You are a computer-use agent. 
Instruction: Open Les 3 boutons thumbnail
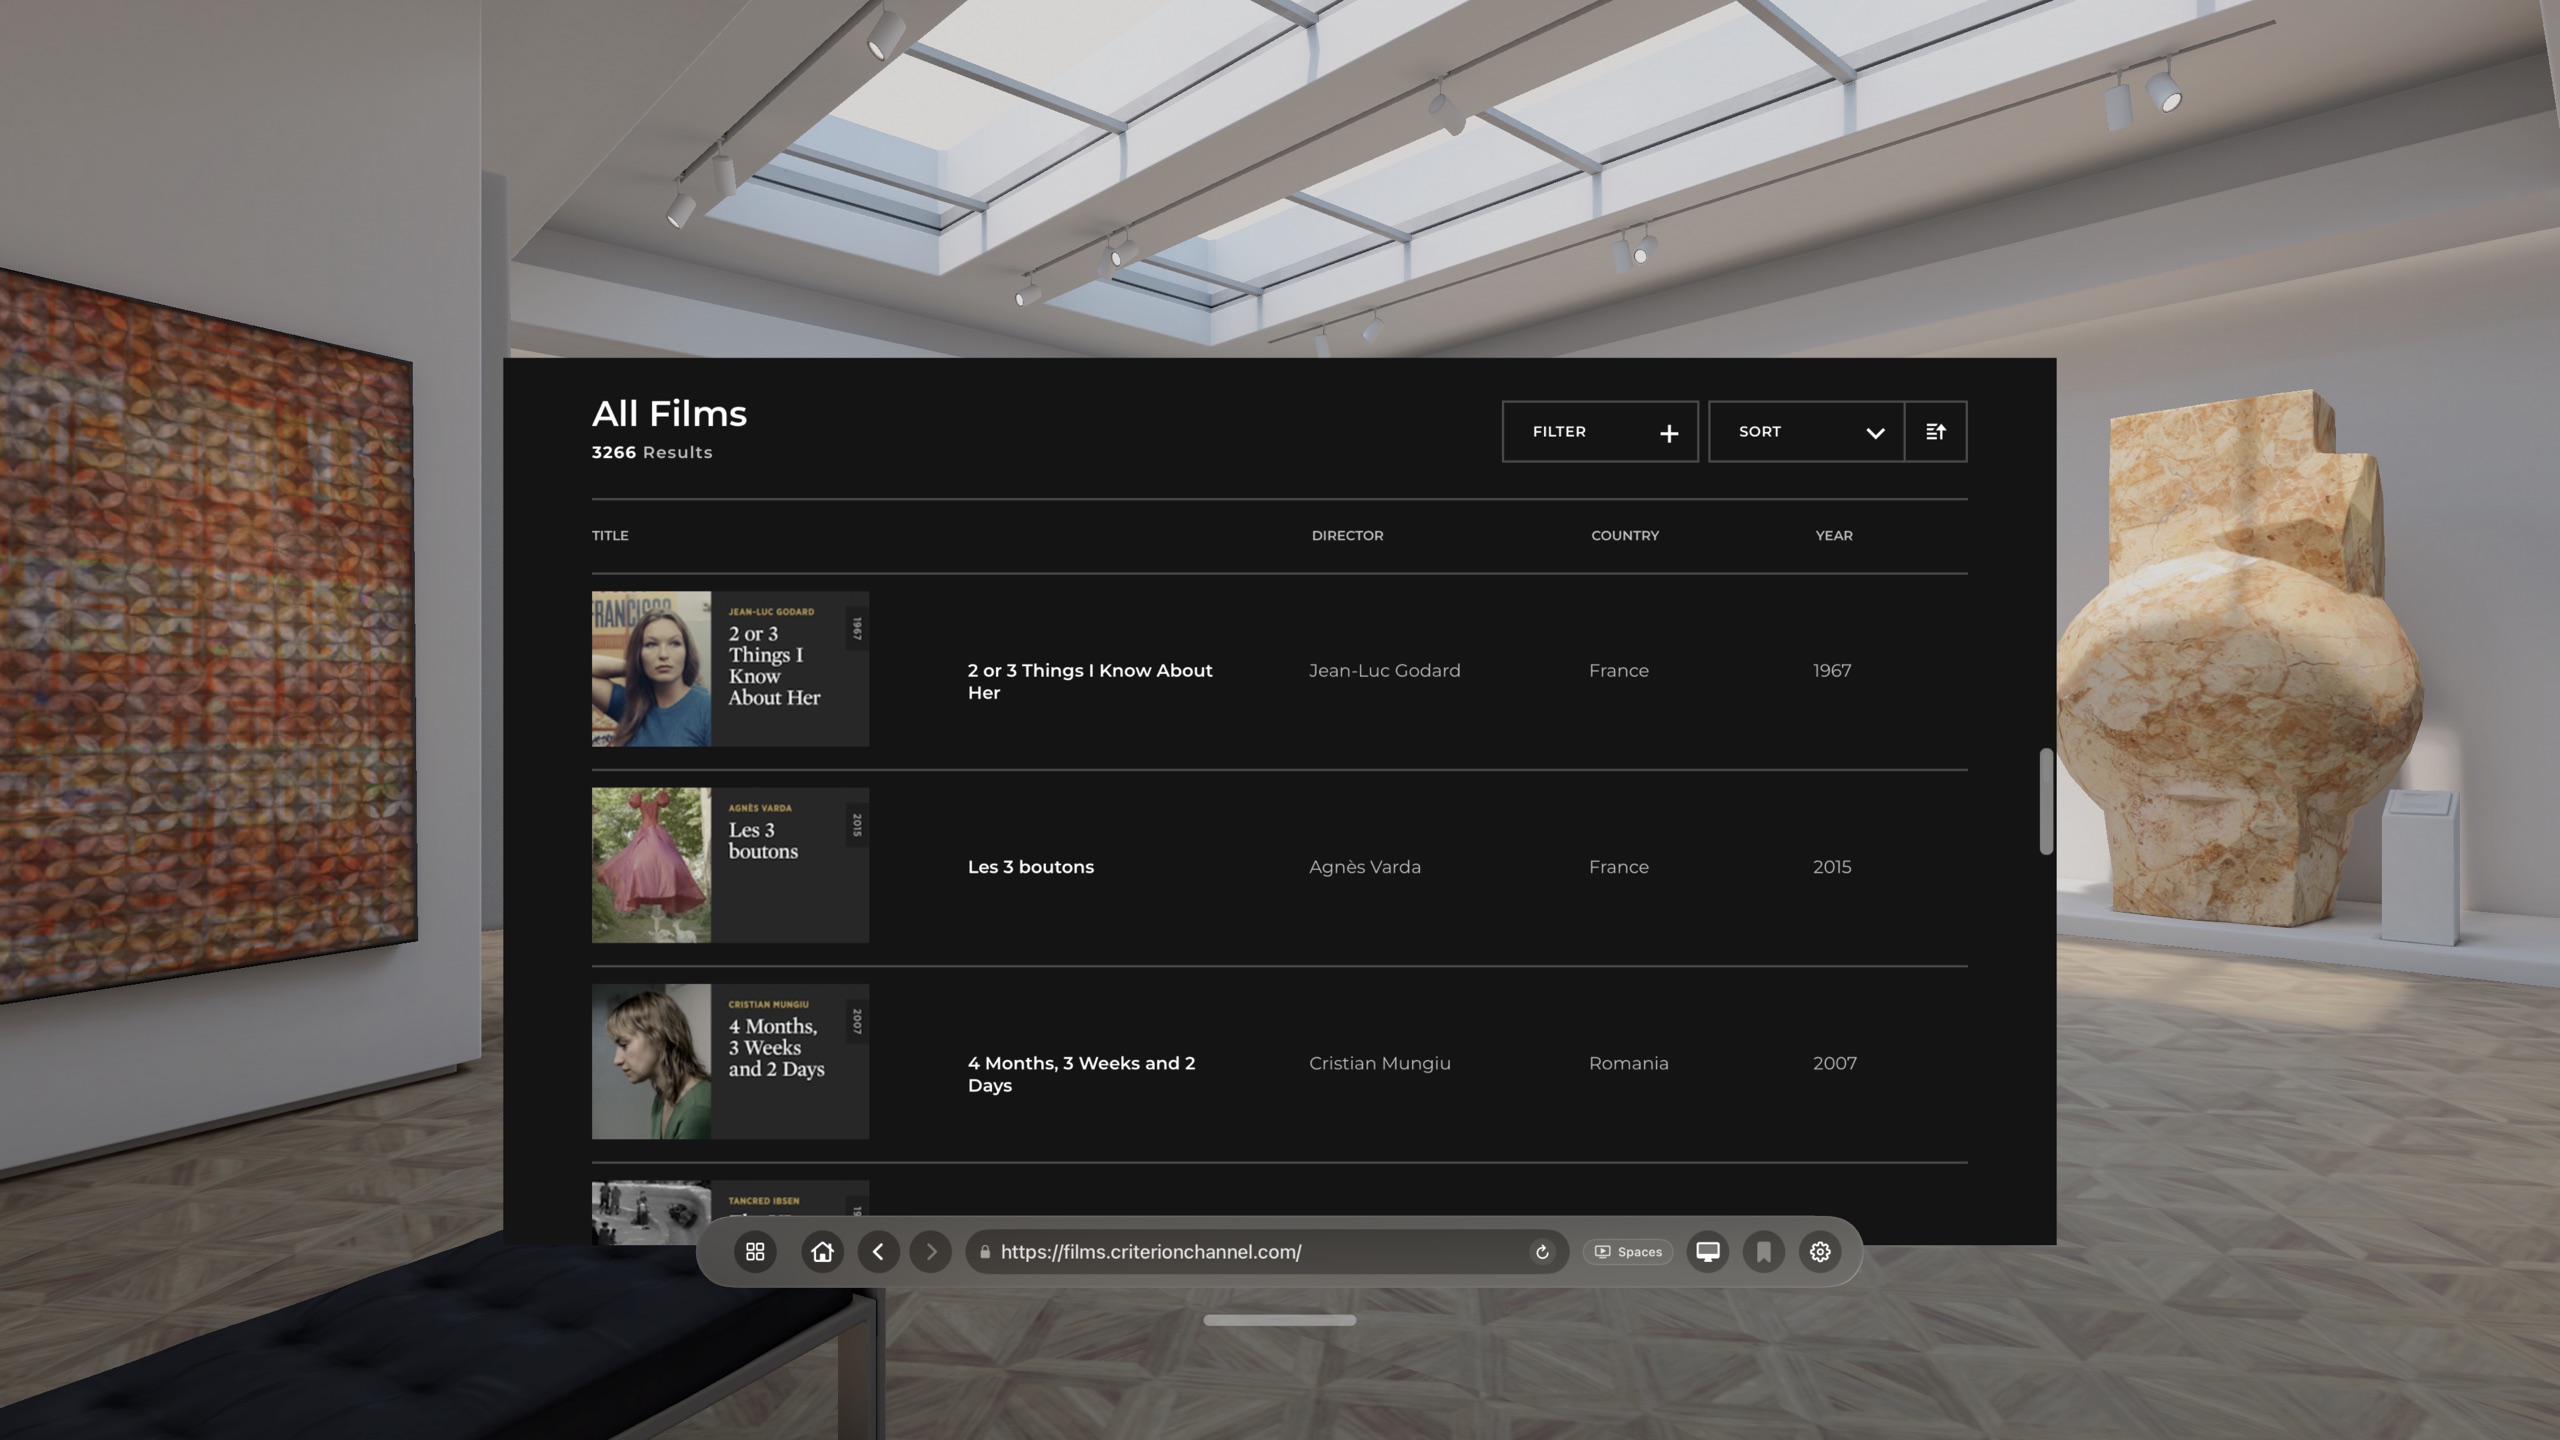coord(730,865)
